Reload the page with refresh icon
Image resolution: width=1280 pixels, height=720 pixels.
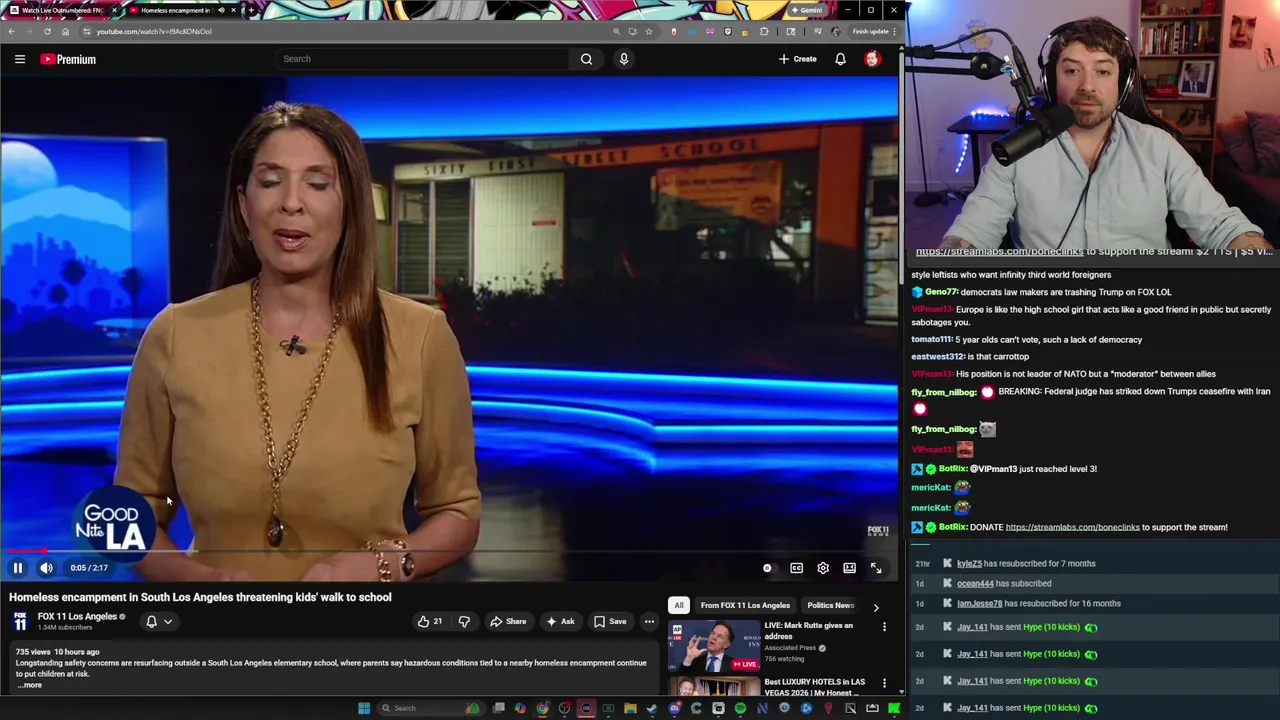click(x=47, y=31)
